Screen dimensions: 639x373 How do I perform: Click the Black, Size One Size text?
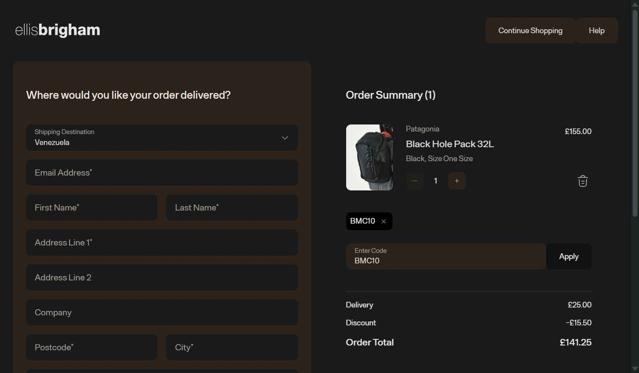[439, 159]
